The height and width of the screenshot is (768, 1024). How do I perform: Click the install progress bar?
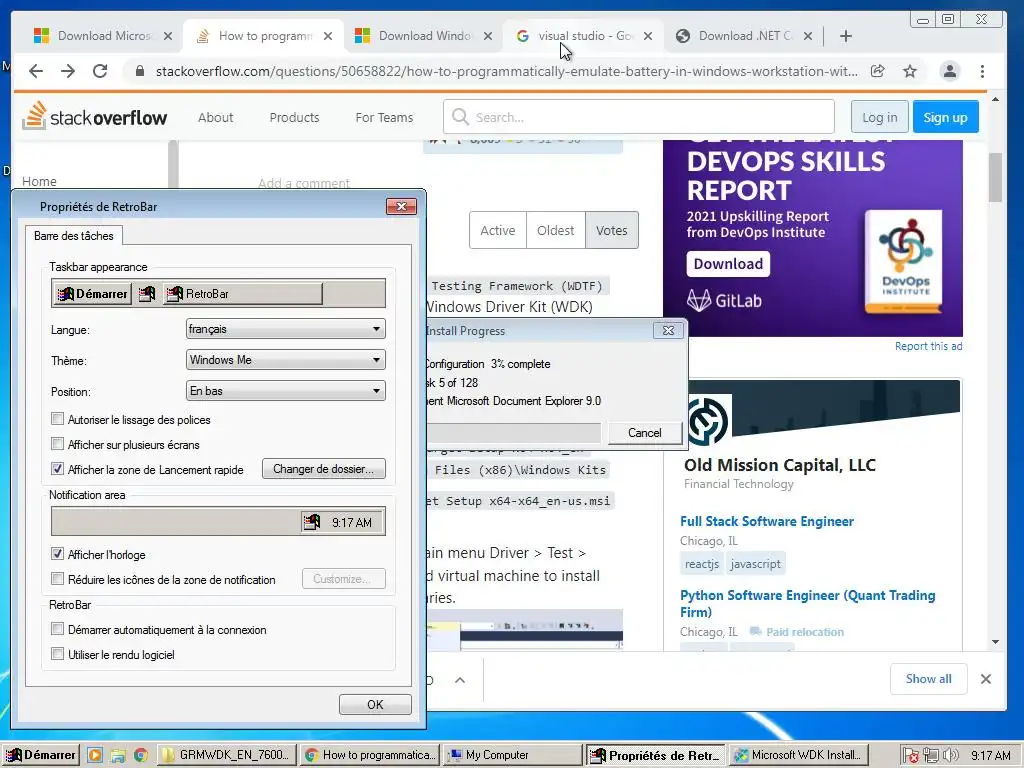[514, 432]
